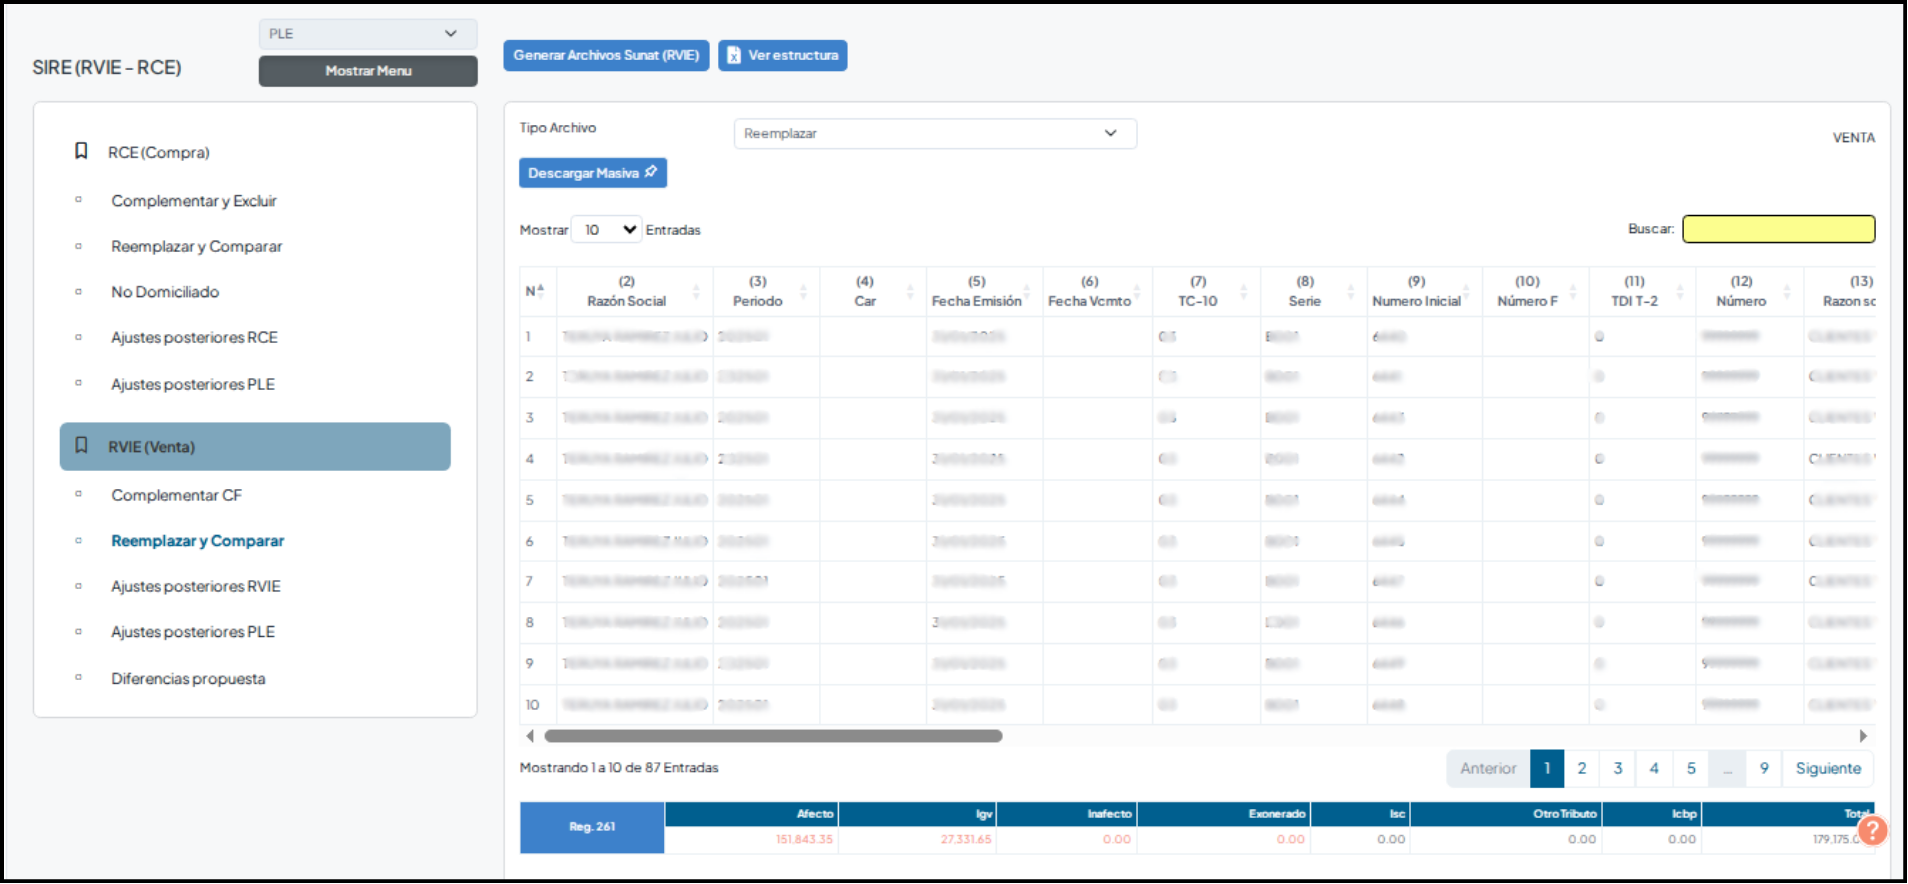Click Generar Archivos Sunat (RVIE) button
The image size is (1908, 884).
click(606, 55)
